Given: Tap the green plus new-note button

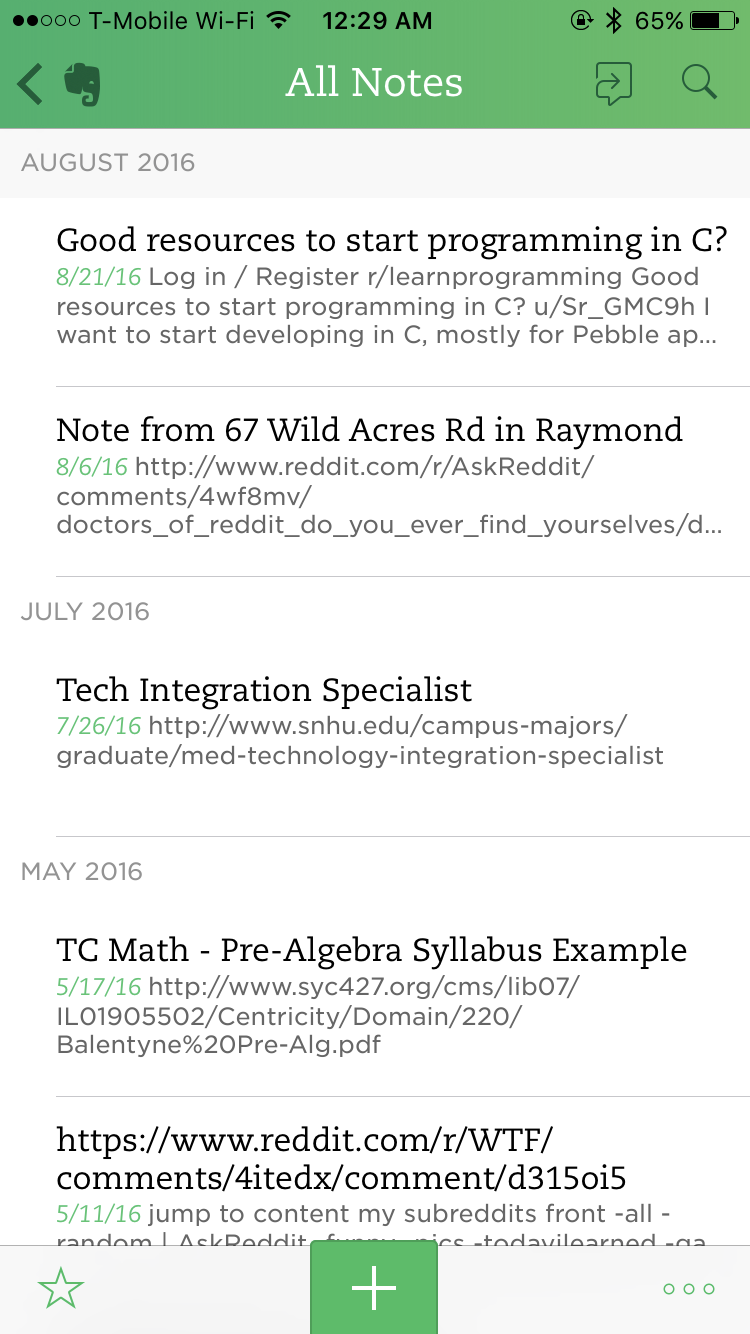Looking at the screenshot, I should (x=374, y=1289).
